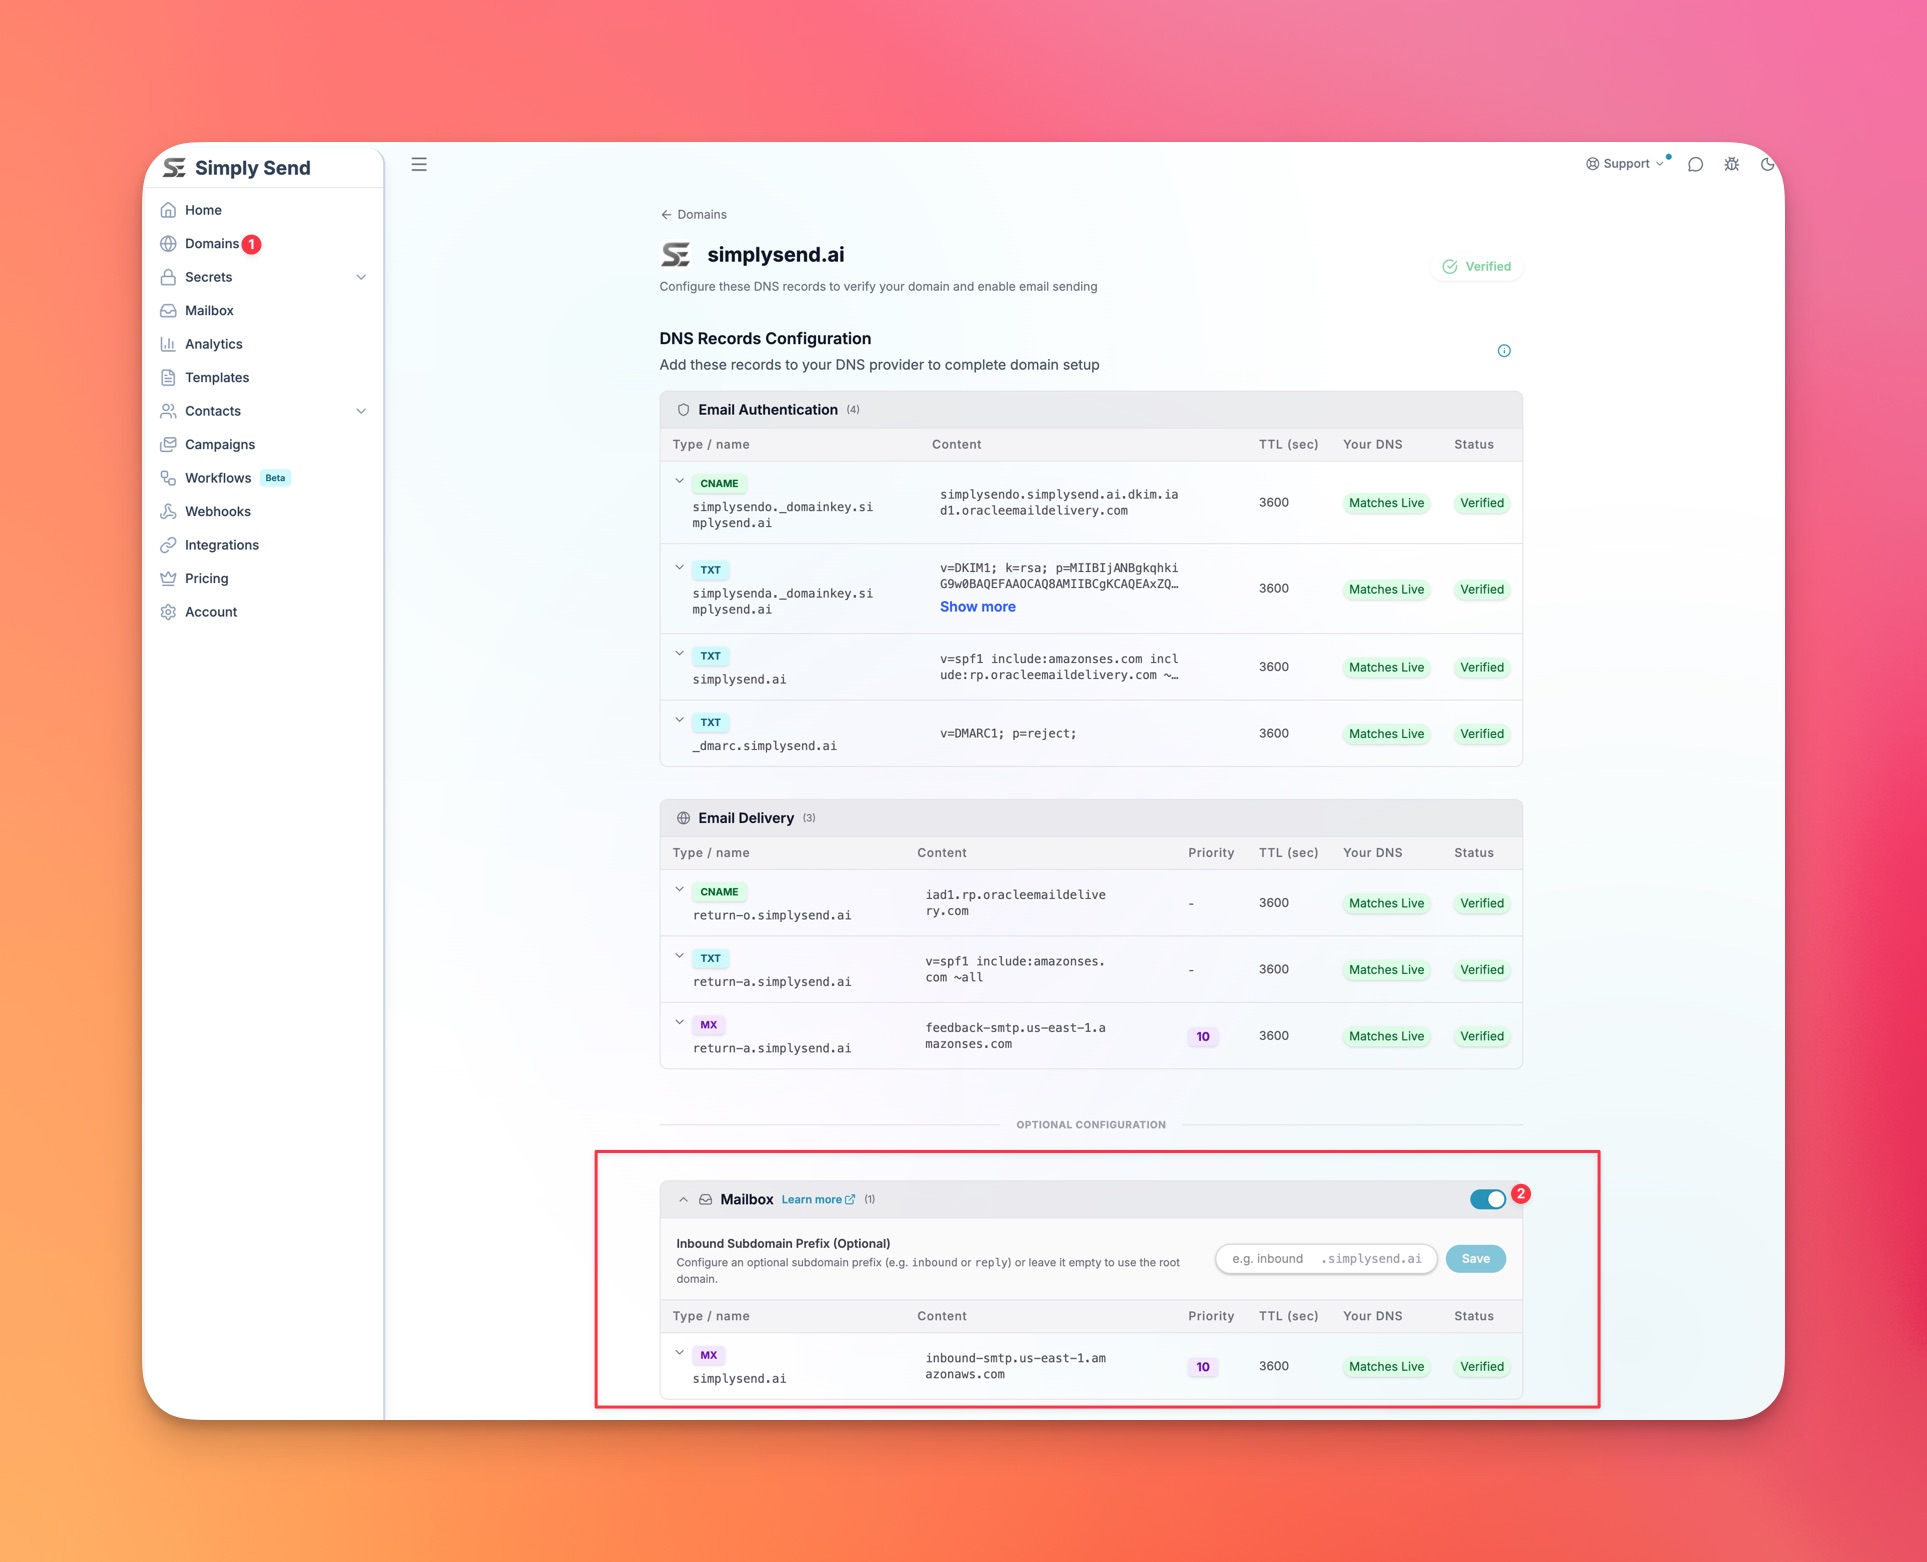
Task: Click the Campaigns envelope icon
Action: click(x=168, y=444)
